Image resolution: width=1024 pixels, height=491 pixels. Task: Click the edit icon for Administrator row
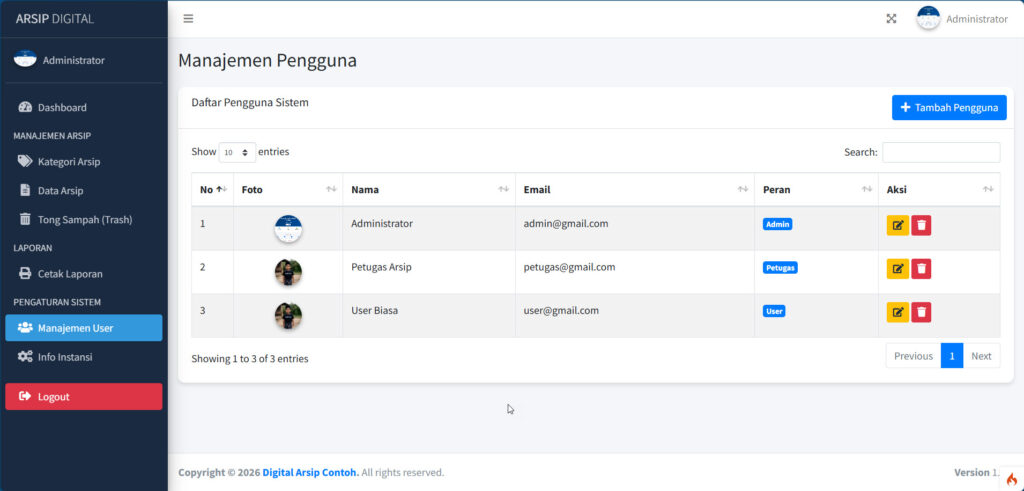[897, 225]
